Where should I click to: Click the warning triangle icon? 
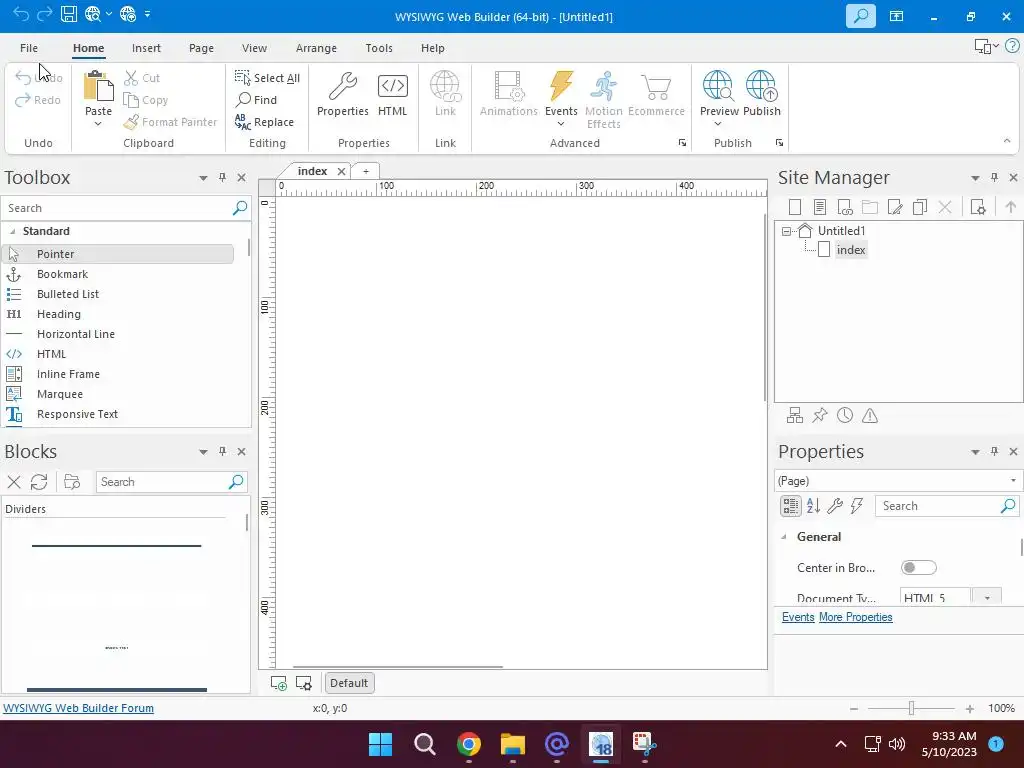coord(870,415)
